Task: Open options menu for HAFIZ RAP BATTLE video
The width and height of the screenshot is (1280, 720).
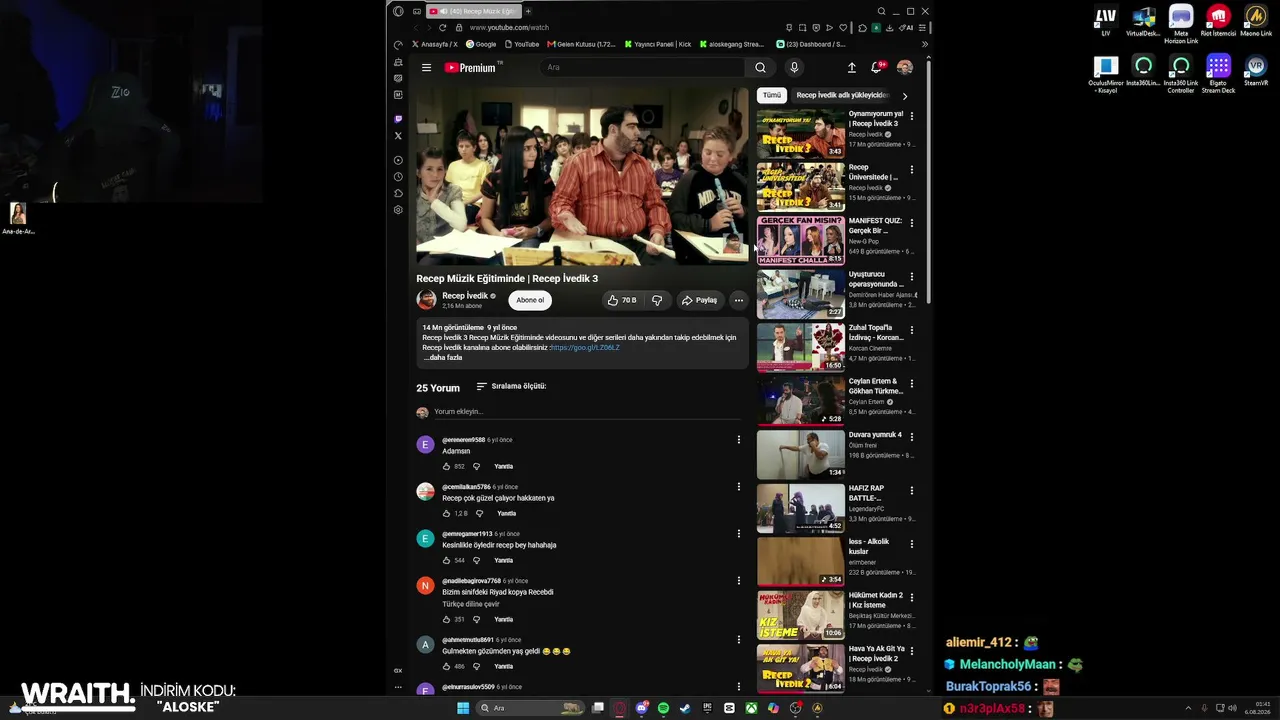Action: click(x=911, y=490)
